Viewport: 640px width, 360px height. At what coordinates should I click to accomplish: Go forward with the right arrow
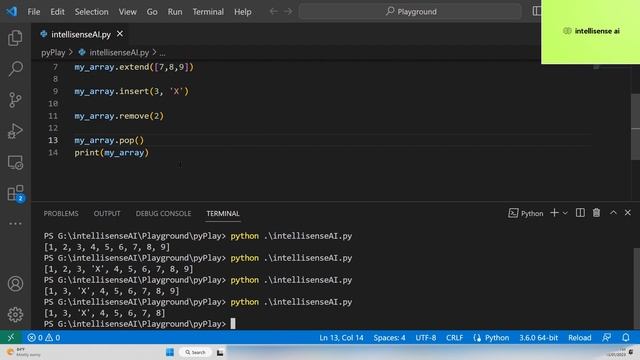[288, 11]
